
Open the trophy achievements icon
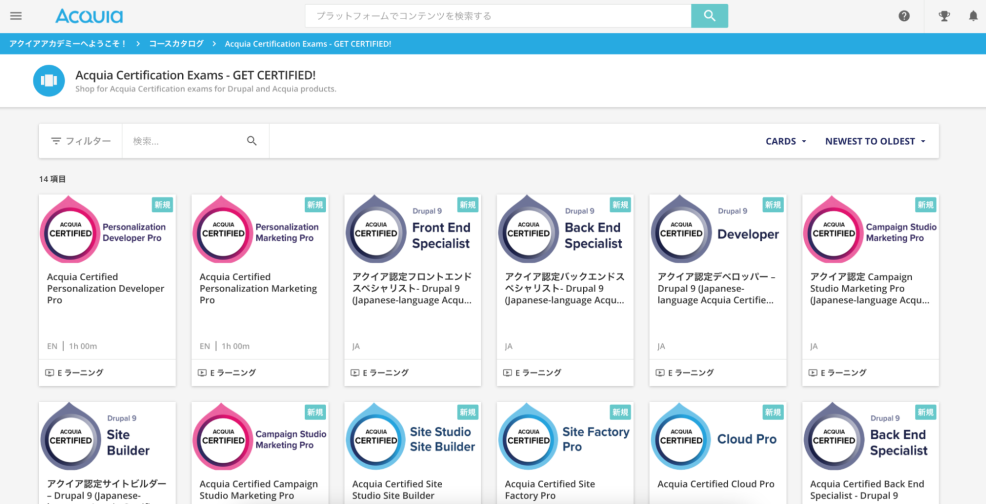point(944,16)
